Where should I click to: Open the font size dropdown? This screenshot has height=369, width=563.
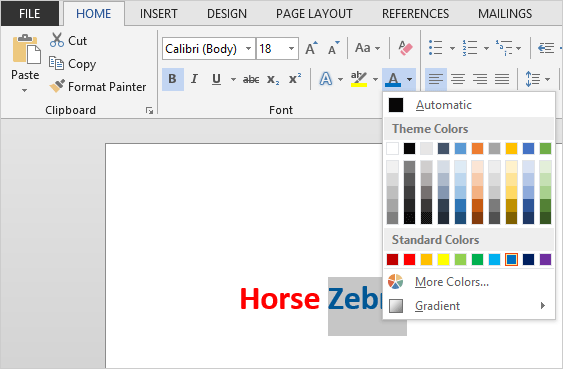coord(292,48)
